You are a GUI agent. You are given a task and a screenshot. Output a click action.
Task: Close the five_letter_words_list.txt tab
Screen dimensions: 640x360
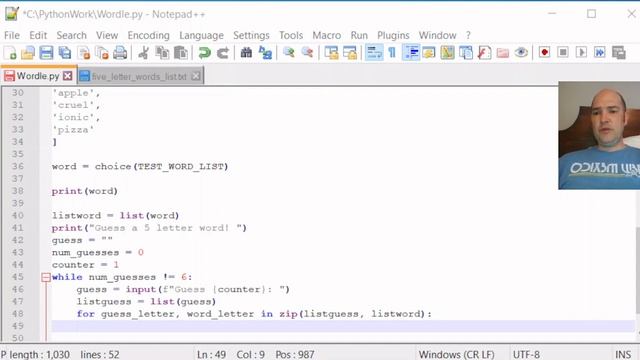196,76
